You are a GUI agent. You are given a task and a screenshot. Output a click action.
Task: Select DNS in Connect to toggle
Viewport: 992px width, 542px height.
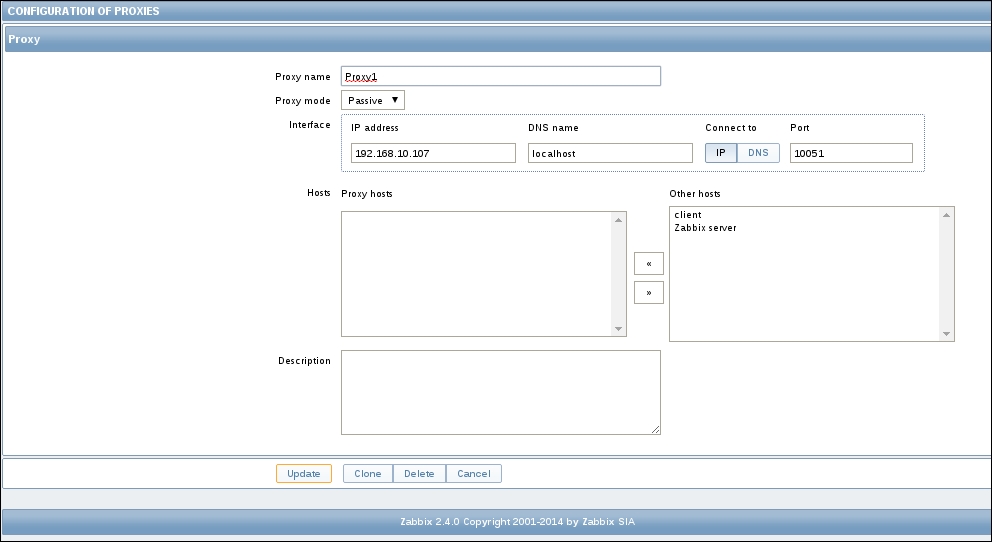point(759,153)
